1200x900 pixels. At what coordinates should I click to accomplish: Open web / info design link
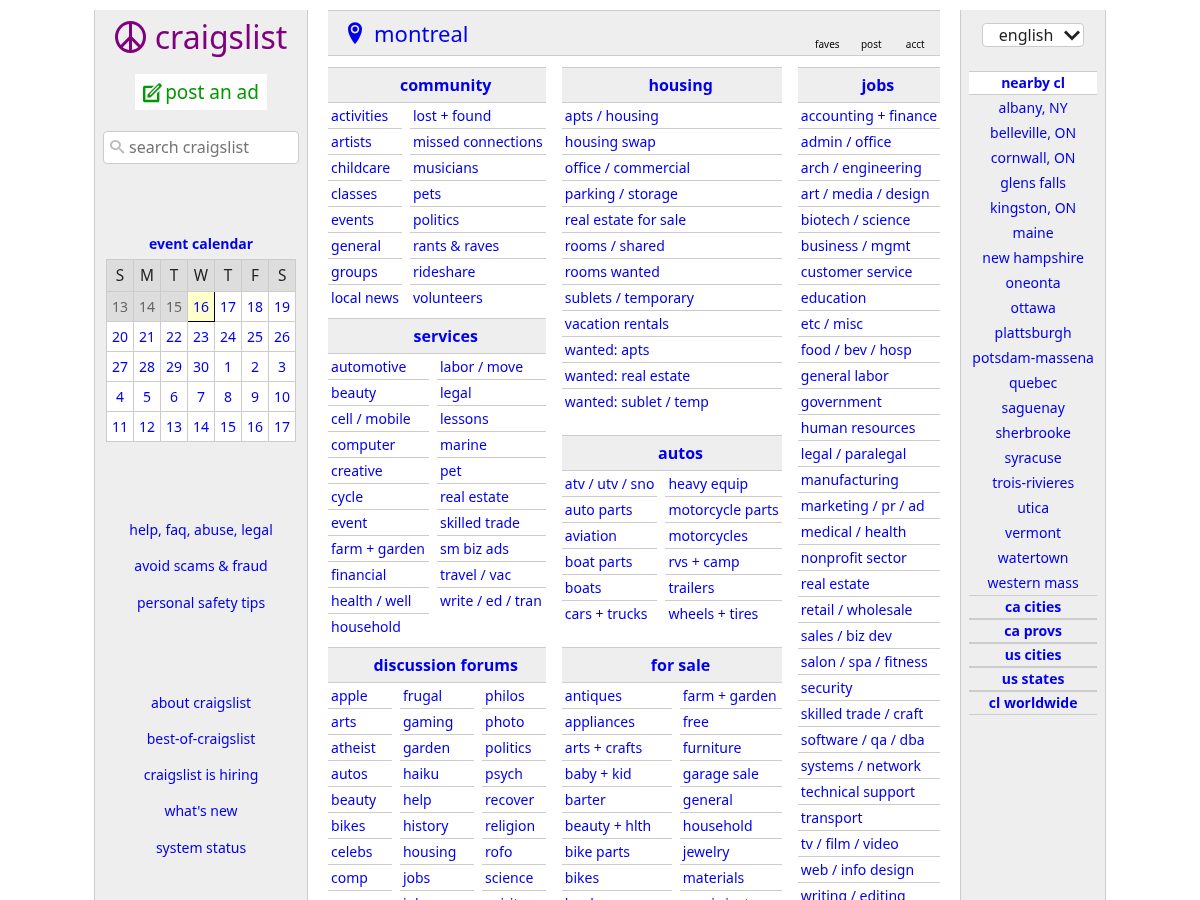tap(857, 870)
